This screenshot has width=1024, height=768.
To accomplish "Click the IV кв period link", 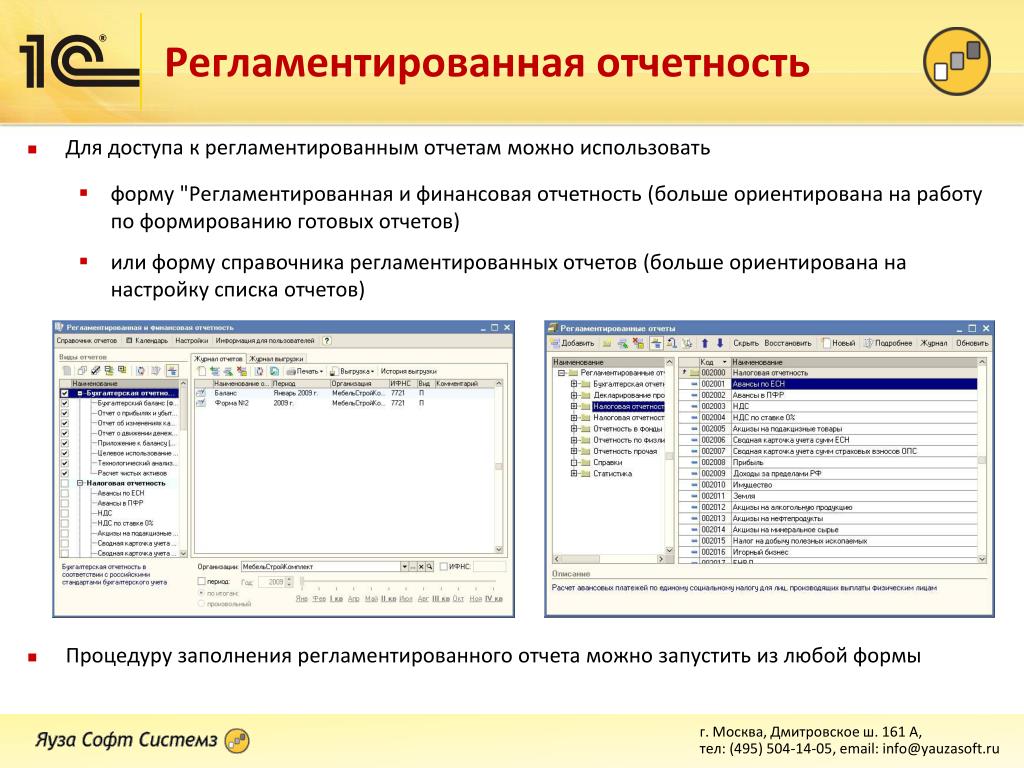I will pyautogui.click(x=494, y=598).
